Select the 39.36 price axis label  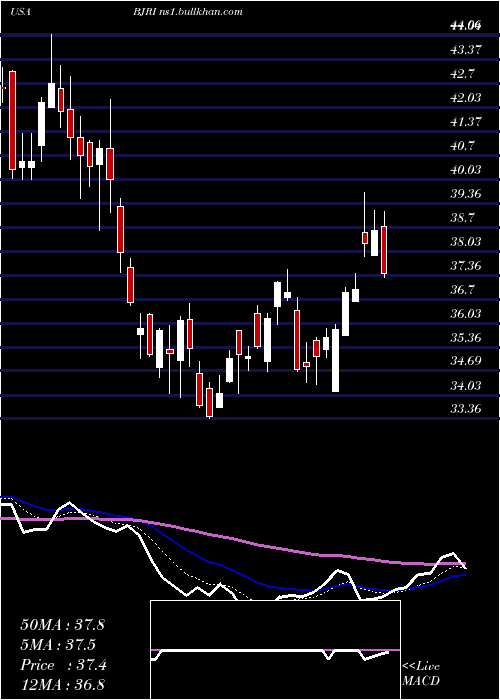coord(466,194)
